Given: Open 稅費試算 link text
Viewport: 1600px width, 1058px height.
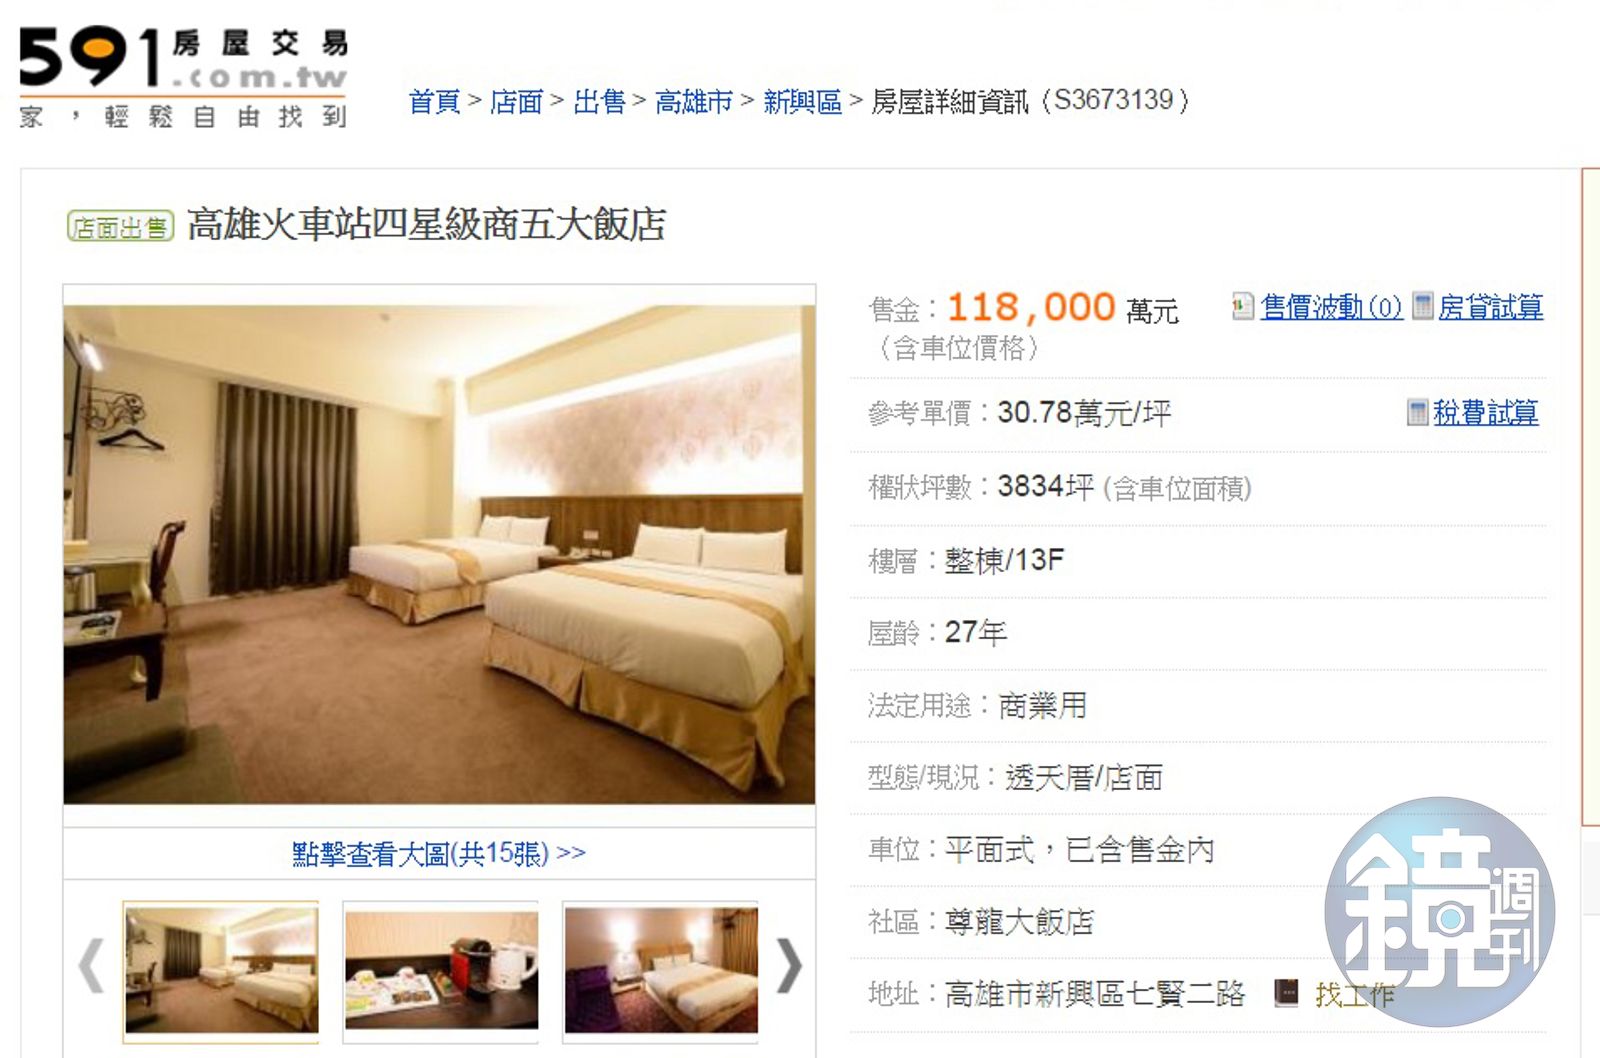Looking at the screenshot, I should [1486, 412].
